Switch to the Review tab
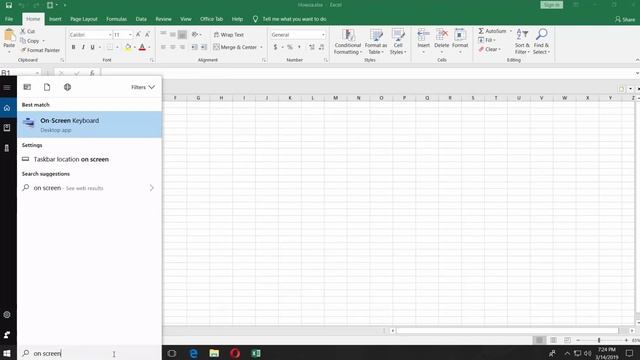This screenshot has height=360, width=640. tap(163, 19)
